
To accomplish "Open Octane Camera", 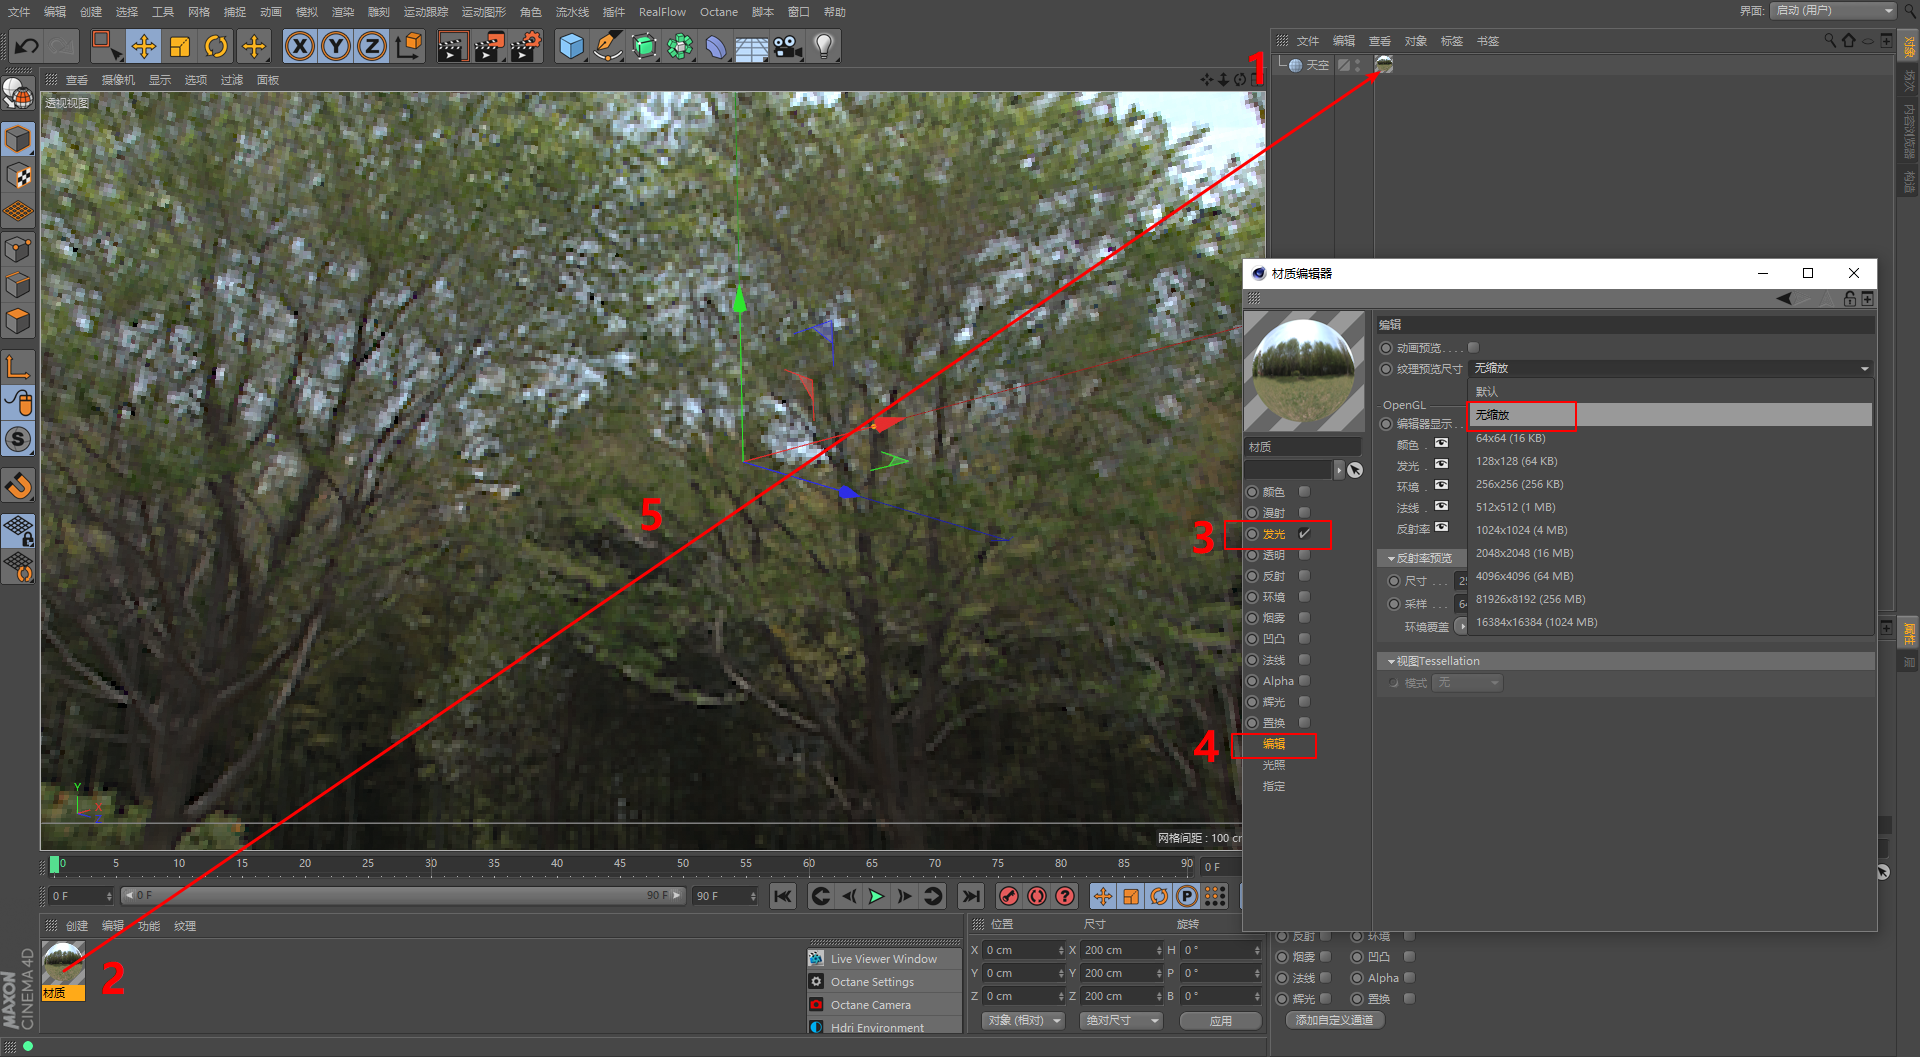I will pyautogui.click(x=884, y=1005).
